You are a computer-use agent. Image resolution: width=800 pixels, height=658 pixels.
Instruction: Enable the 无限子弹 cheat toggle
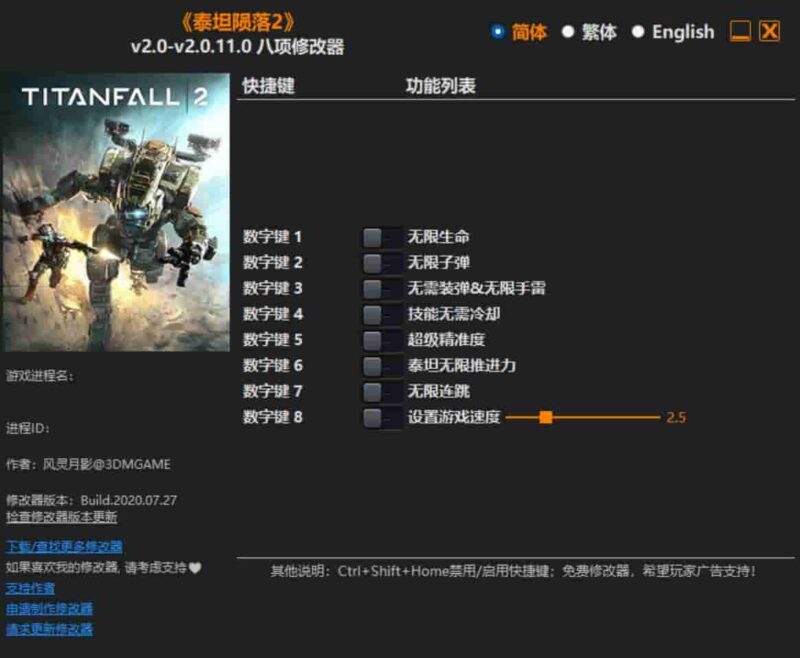[375, 263]
